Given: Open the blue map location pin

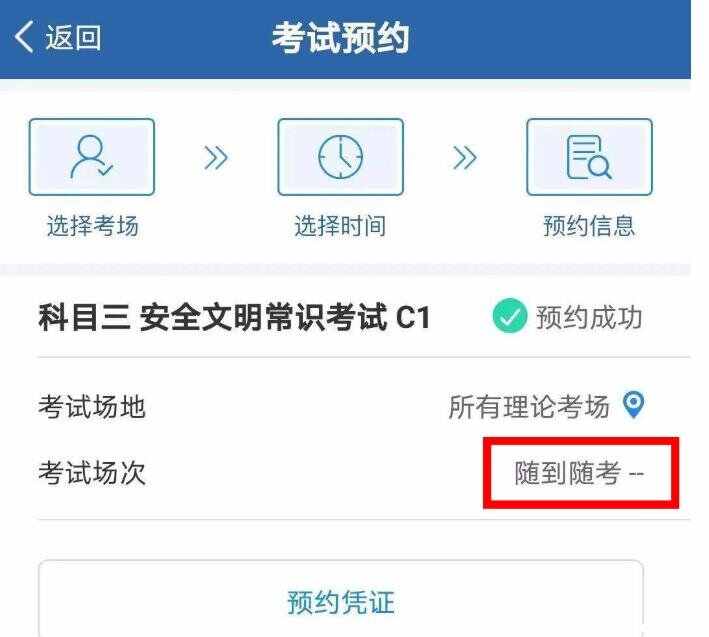Looking at the screenshot, I should (x=633, y=405).
